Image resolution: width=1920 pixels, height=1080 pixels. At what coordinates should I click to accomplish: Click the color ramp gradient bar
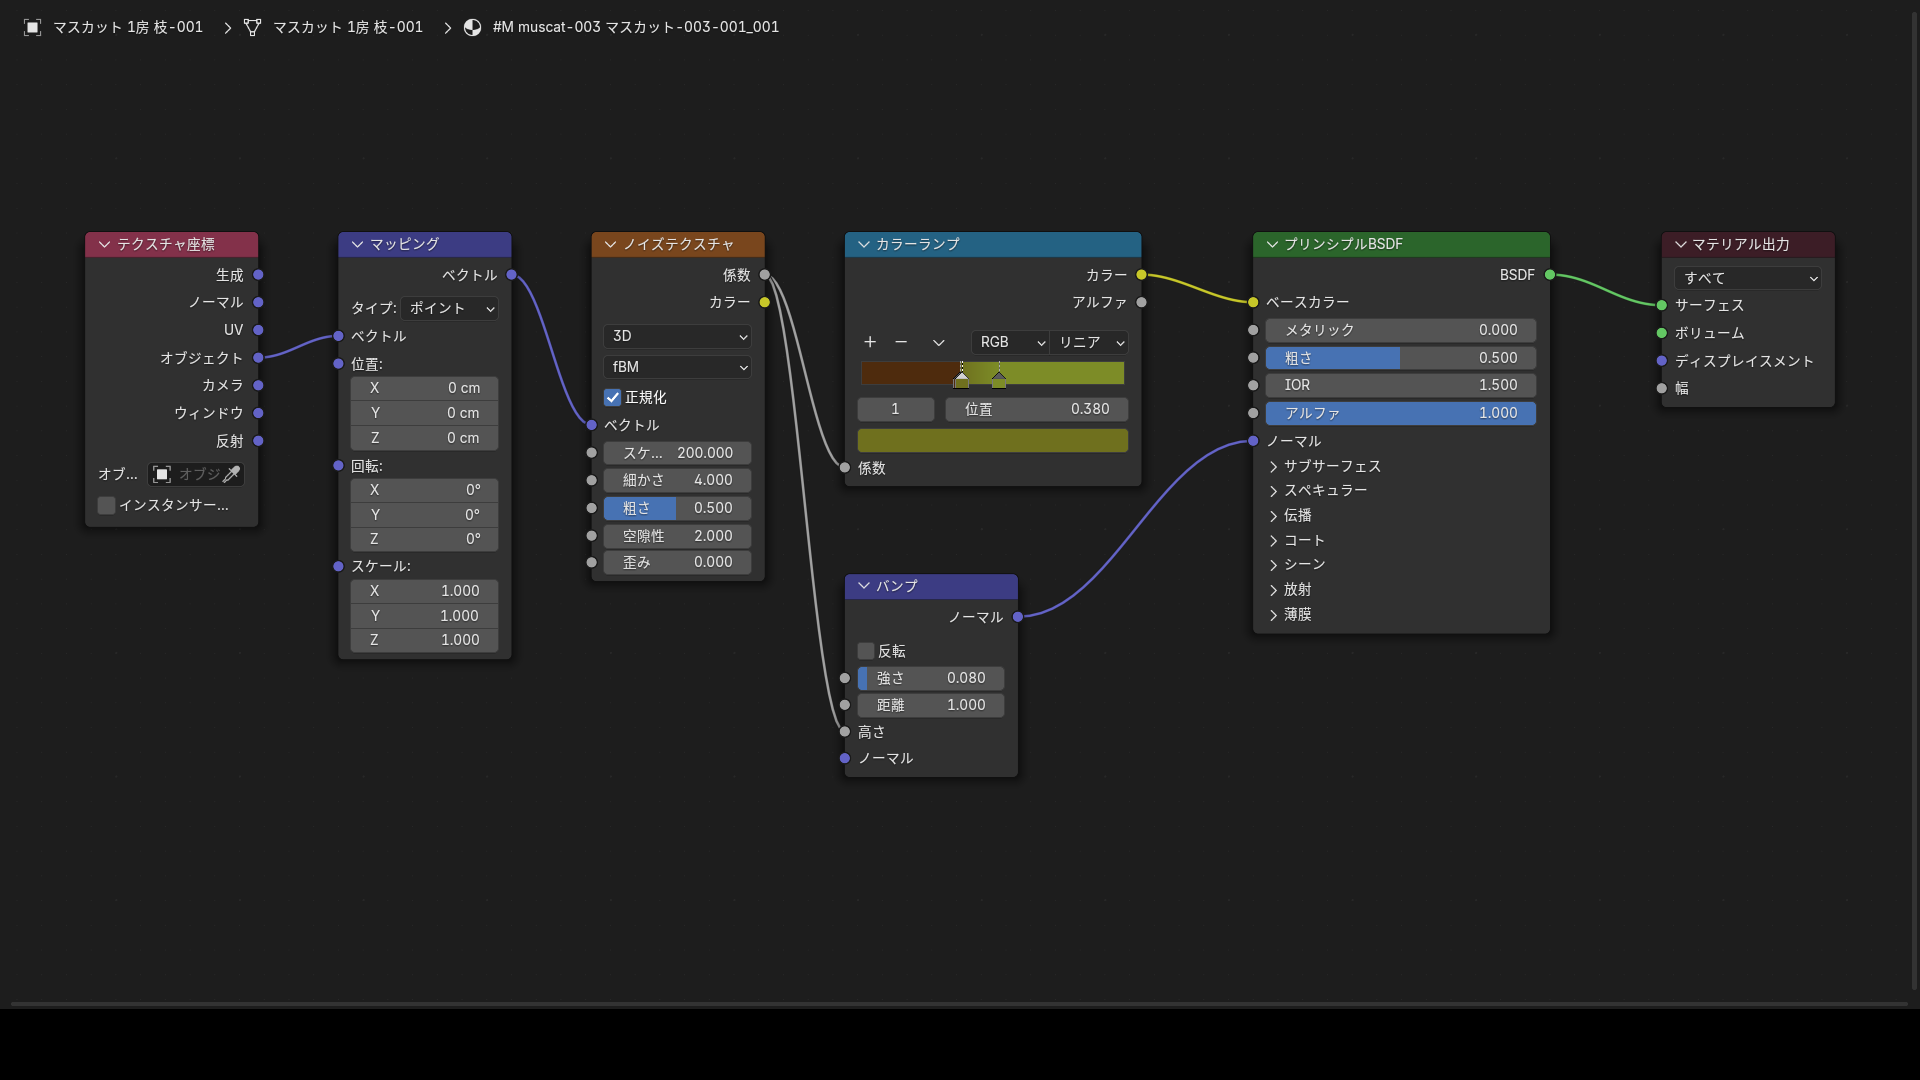pyautogui.click(x=992, y=373)
